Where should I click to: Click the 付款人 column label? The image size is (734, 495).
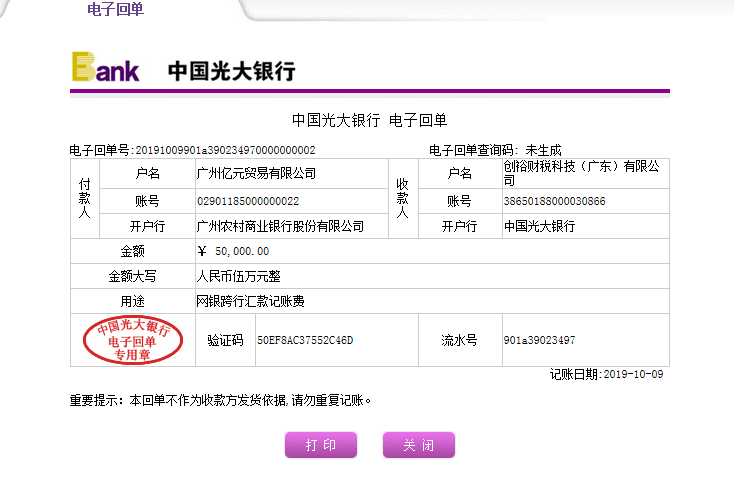[85, 199]
